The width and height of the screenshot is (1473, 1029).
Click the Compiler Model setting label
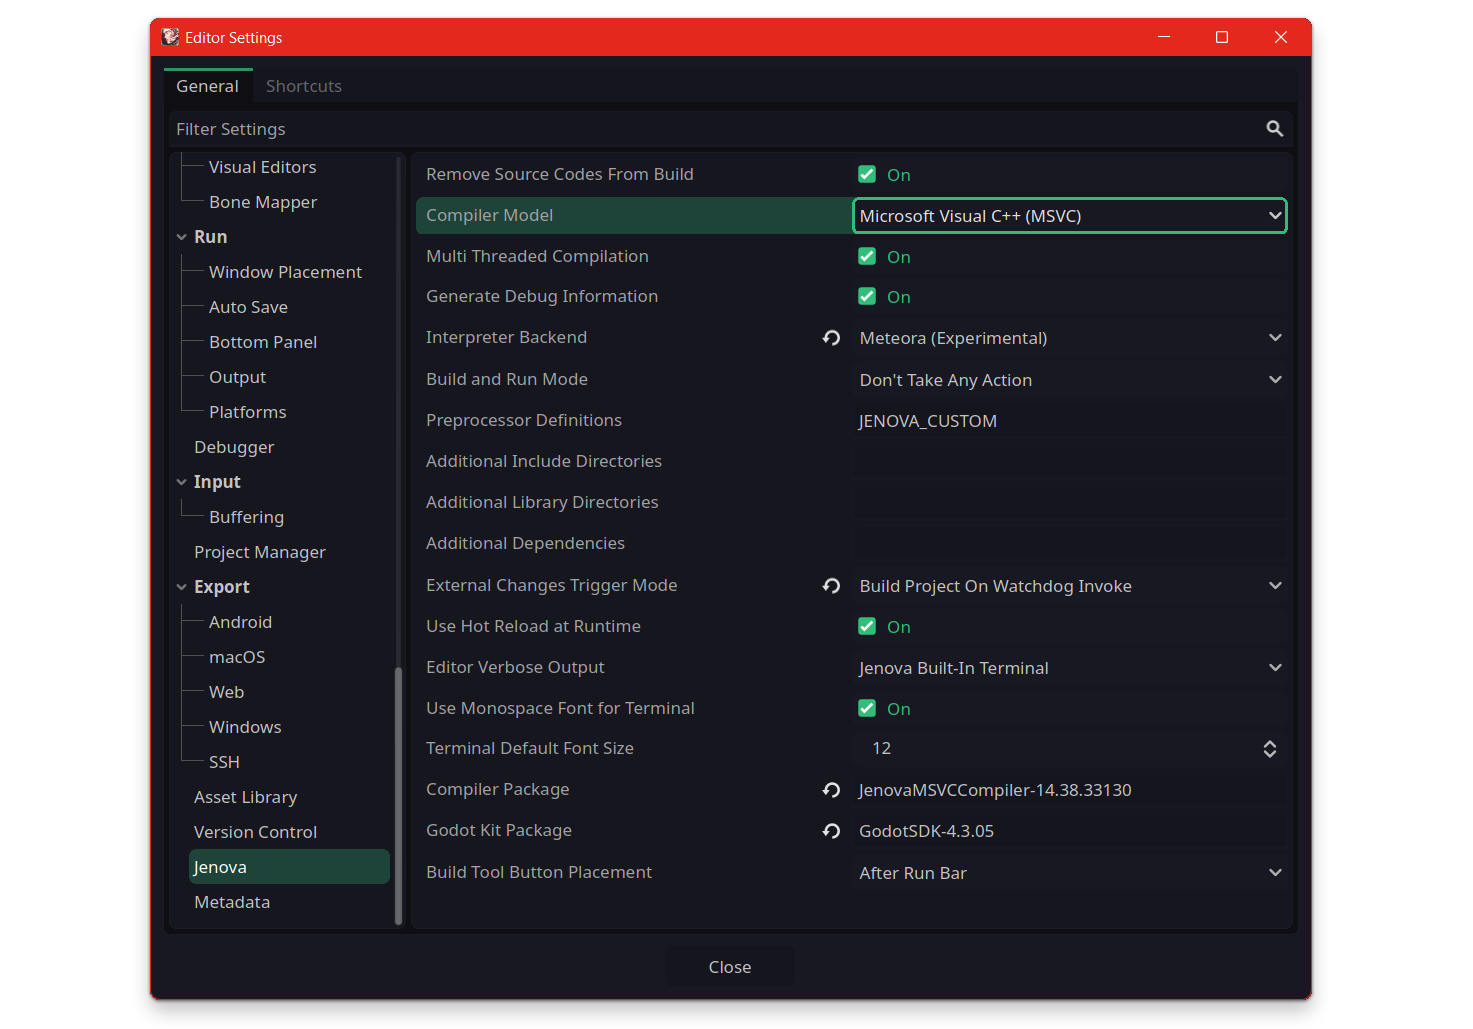click(x=489, y=215)
